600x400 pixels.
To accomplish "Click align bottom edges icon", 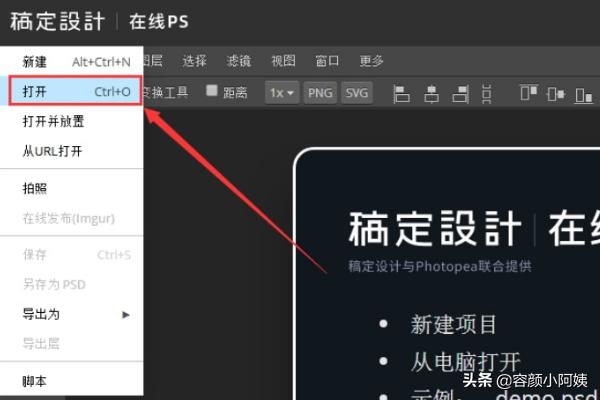I will coord(584,95).
